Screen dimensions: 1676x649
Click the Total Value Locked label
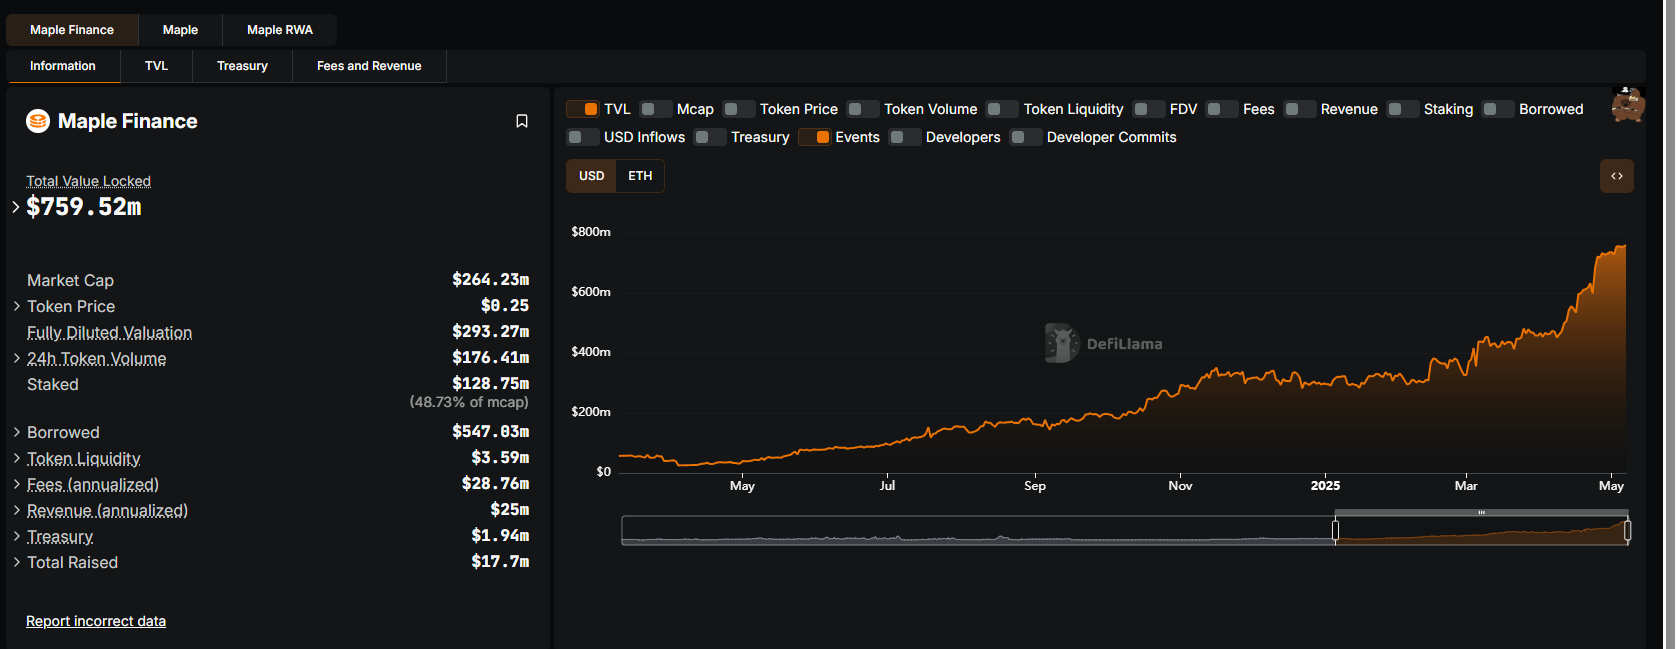click(88, 181)
